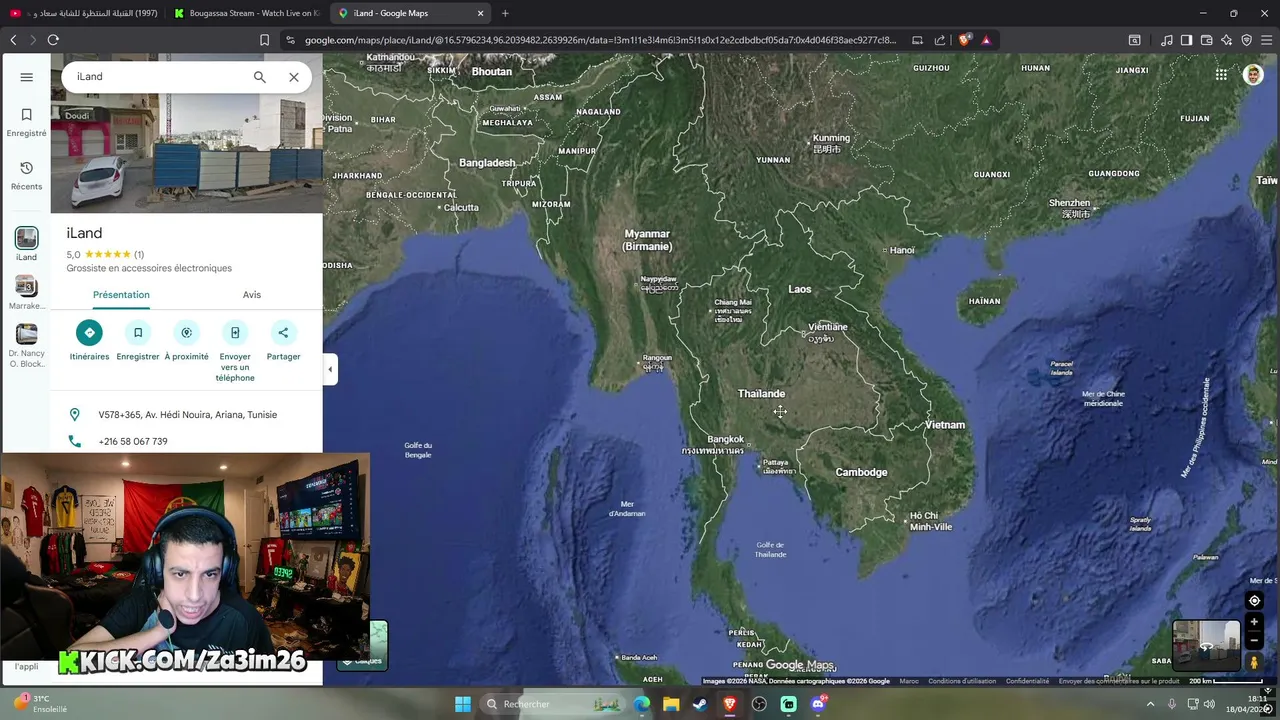1280x720 pixels.
Task: Open the Brave playlist music icon
Action: 1167,40
